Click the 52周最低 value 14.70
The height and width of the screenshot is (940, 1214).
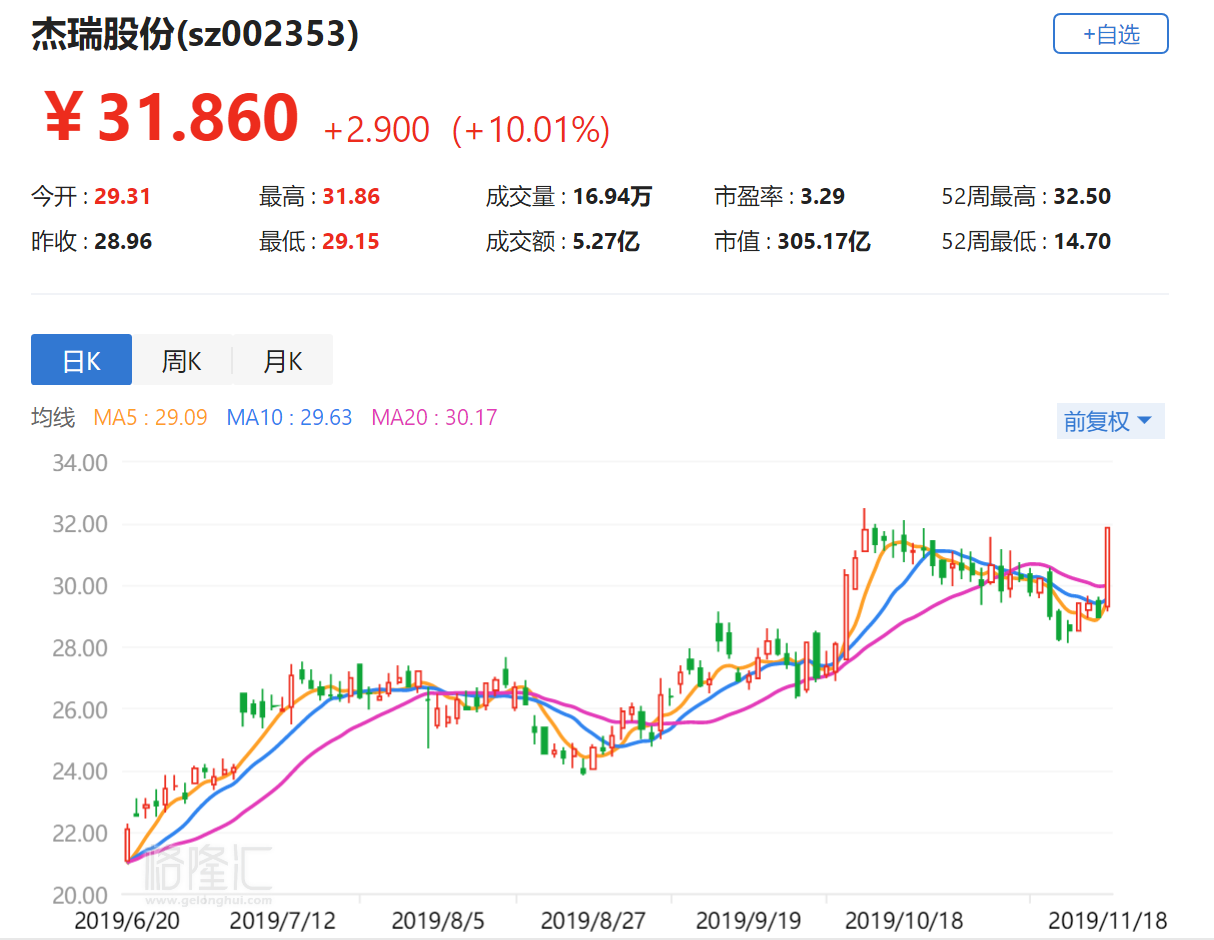[x=1082, y=241]
